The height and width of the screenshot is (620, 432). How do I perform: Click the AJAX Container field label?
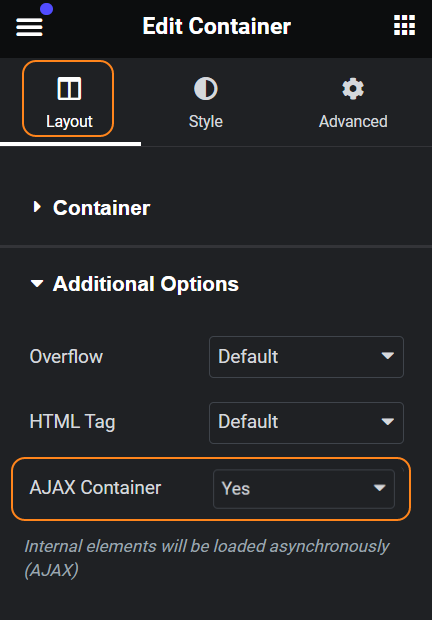[95, 488]
